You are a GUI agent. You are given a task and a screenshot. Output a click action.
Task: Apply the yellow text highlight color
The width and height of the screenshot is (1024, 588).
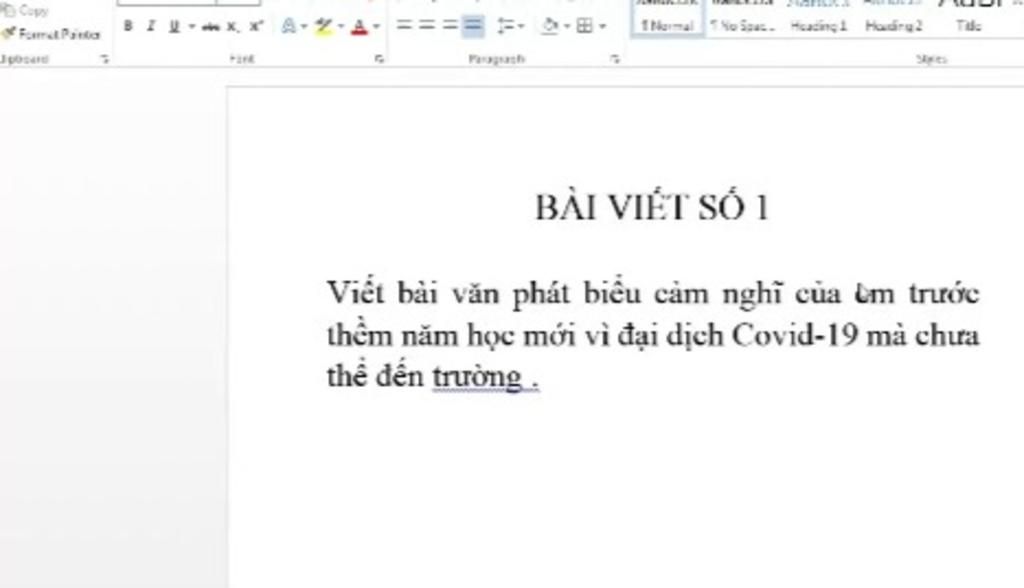[x=323, y=26]
